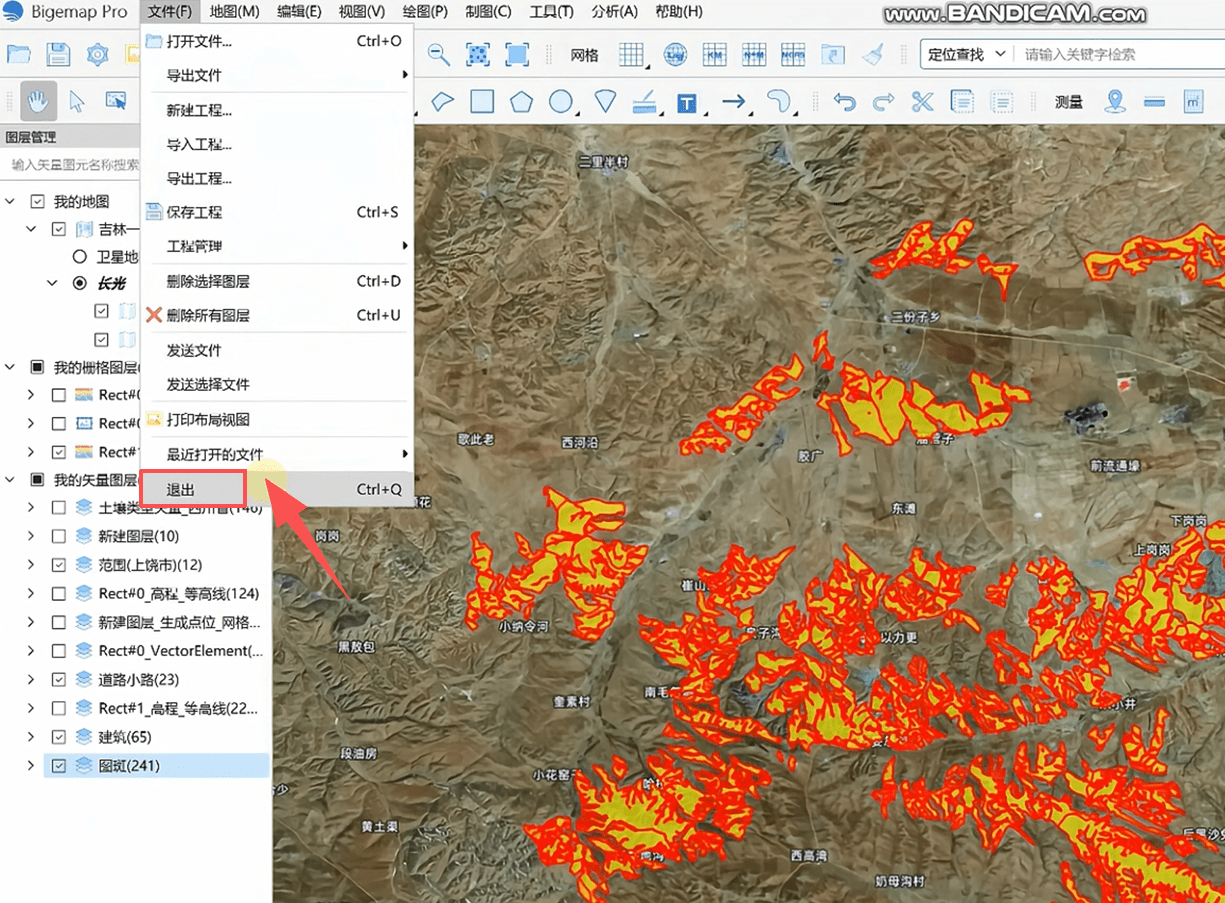Open the 编辑(E) menu
Screen dimensions: 1225x903
tap(299, 12)
